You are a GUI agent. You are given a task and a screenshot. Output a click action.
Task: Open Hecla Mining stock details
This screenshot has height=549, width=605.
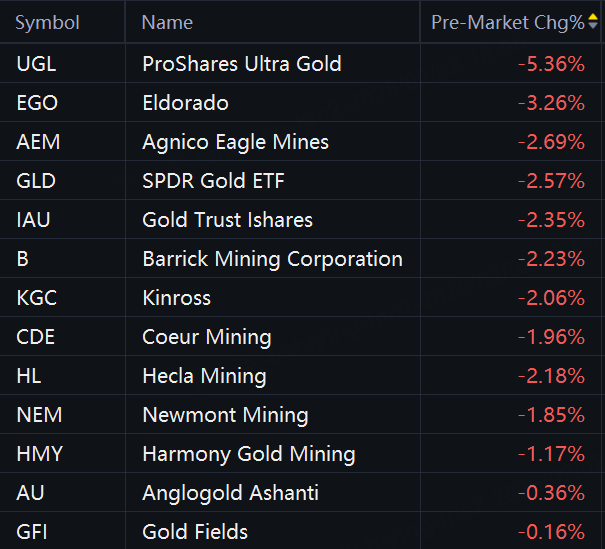tap(205, 376)
